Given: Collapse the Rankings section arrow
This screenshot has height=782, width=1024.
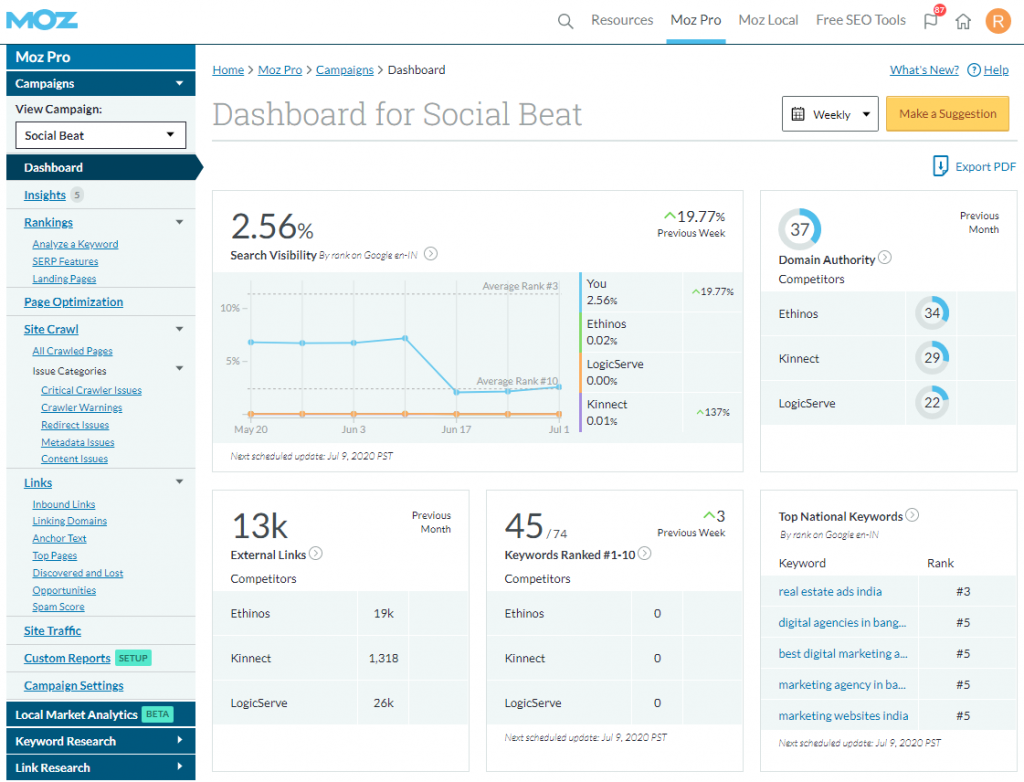Looking at the screenshot, I should point(180,222).
